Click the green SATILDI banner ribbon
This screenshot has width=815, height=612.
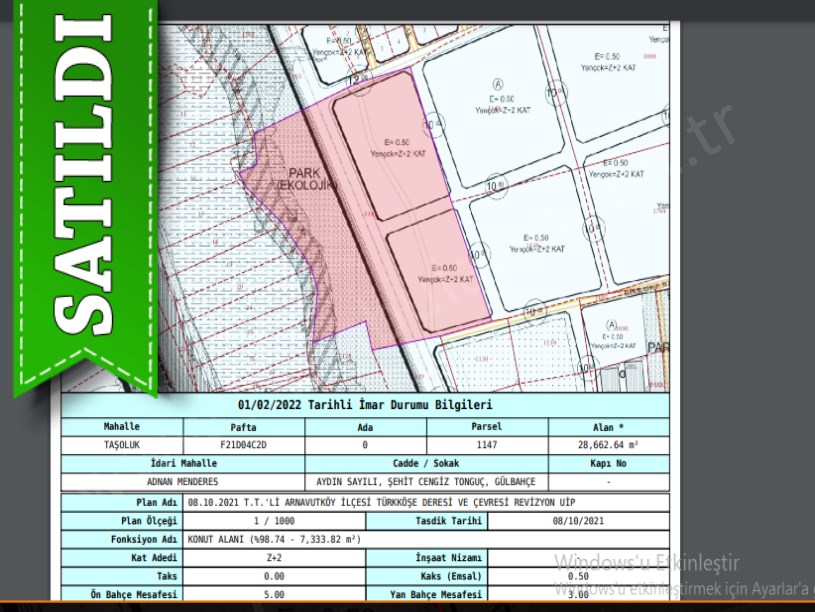tap(85, 190)
